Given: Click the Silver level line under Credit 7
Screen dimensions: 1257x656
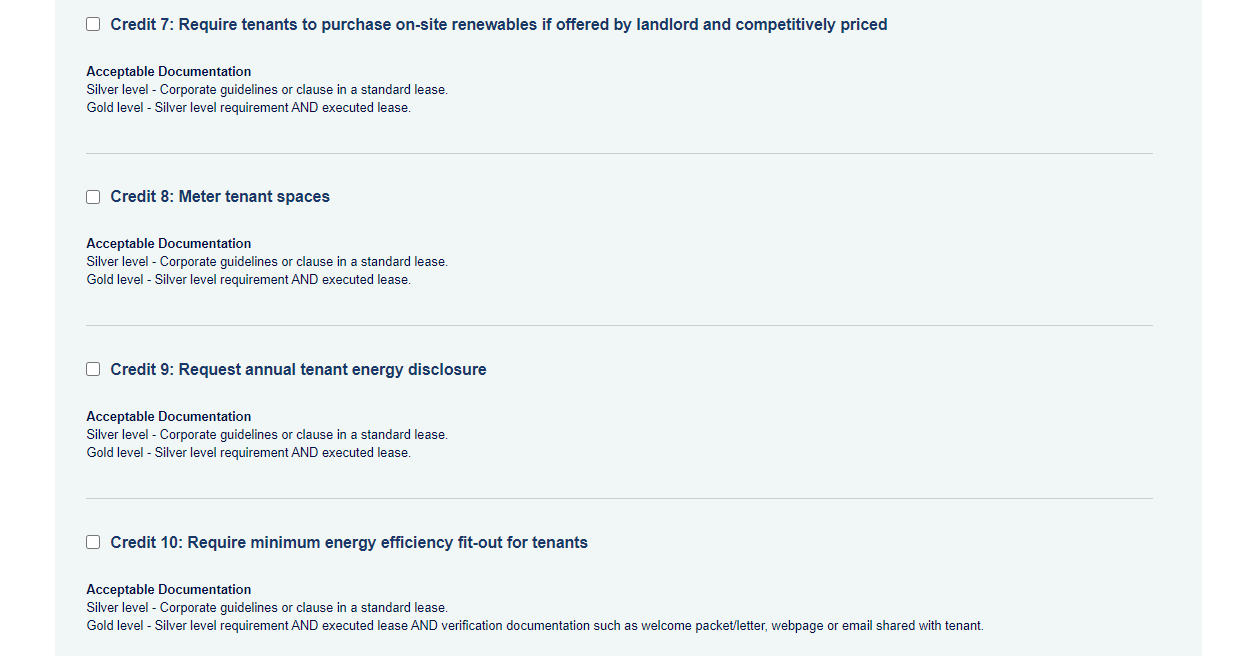Looking at the screenshot, I should (267, 90).
